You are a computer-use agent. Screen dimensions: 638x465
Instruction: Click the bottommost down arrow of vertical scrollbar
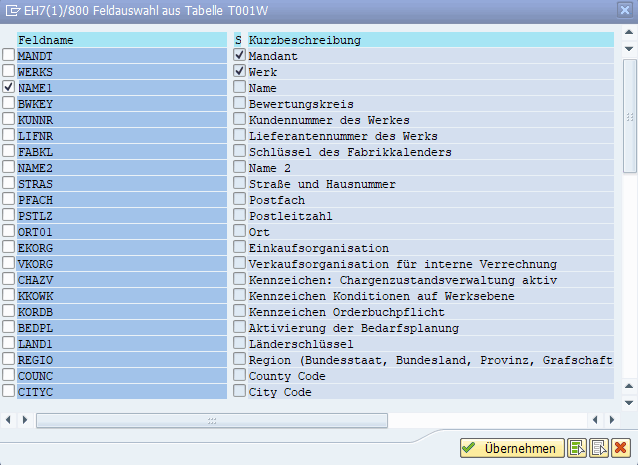(629, 403)
